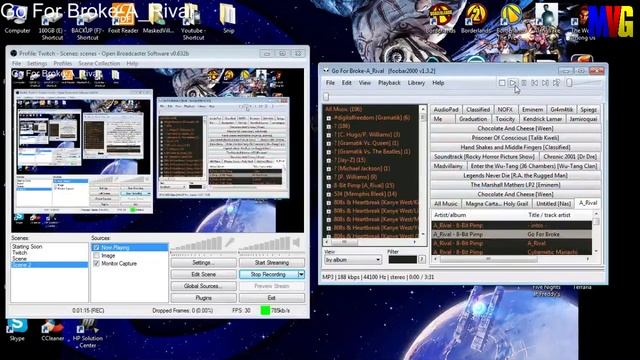Click the Next track button in foobar2000
Viewport: 640px width, 360px height.
[x=545, y=83]
